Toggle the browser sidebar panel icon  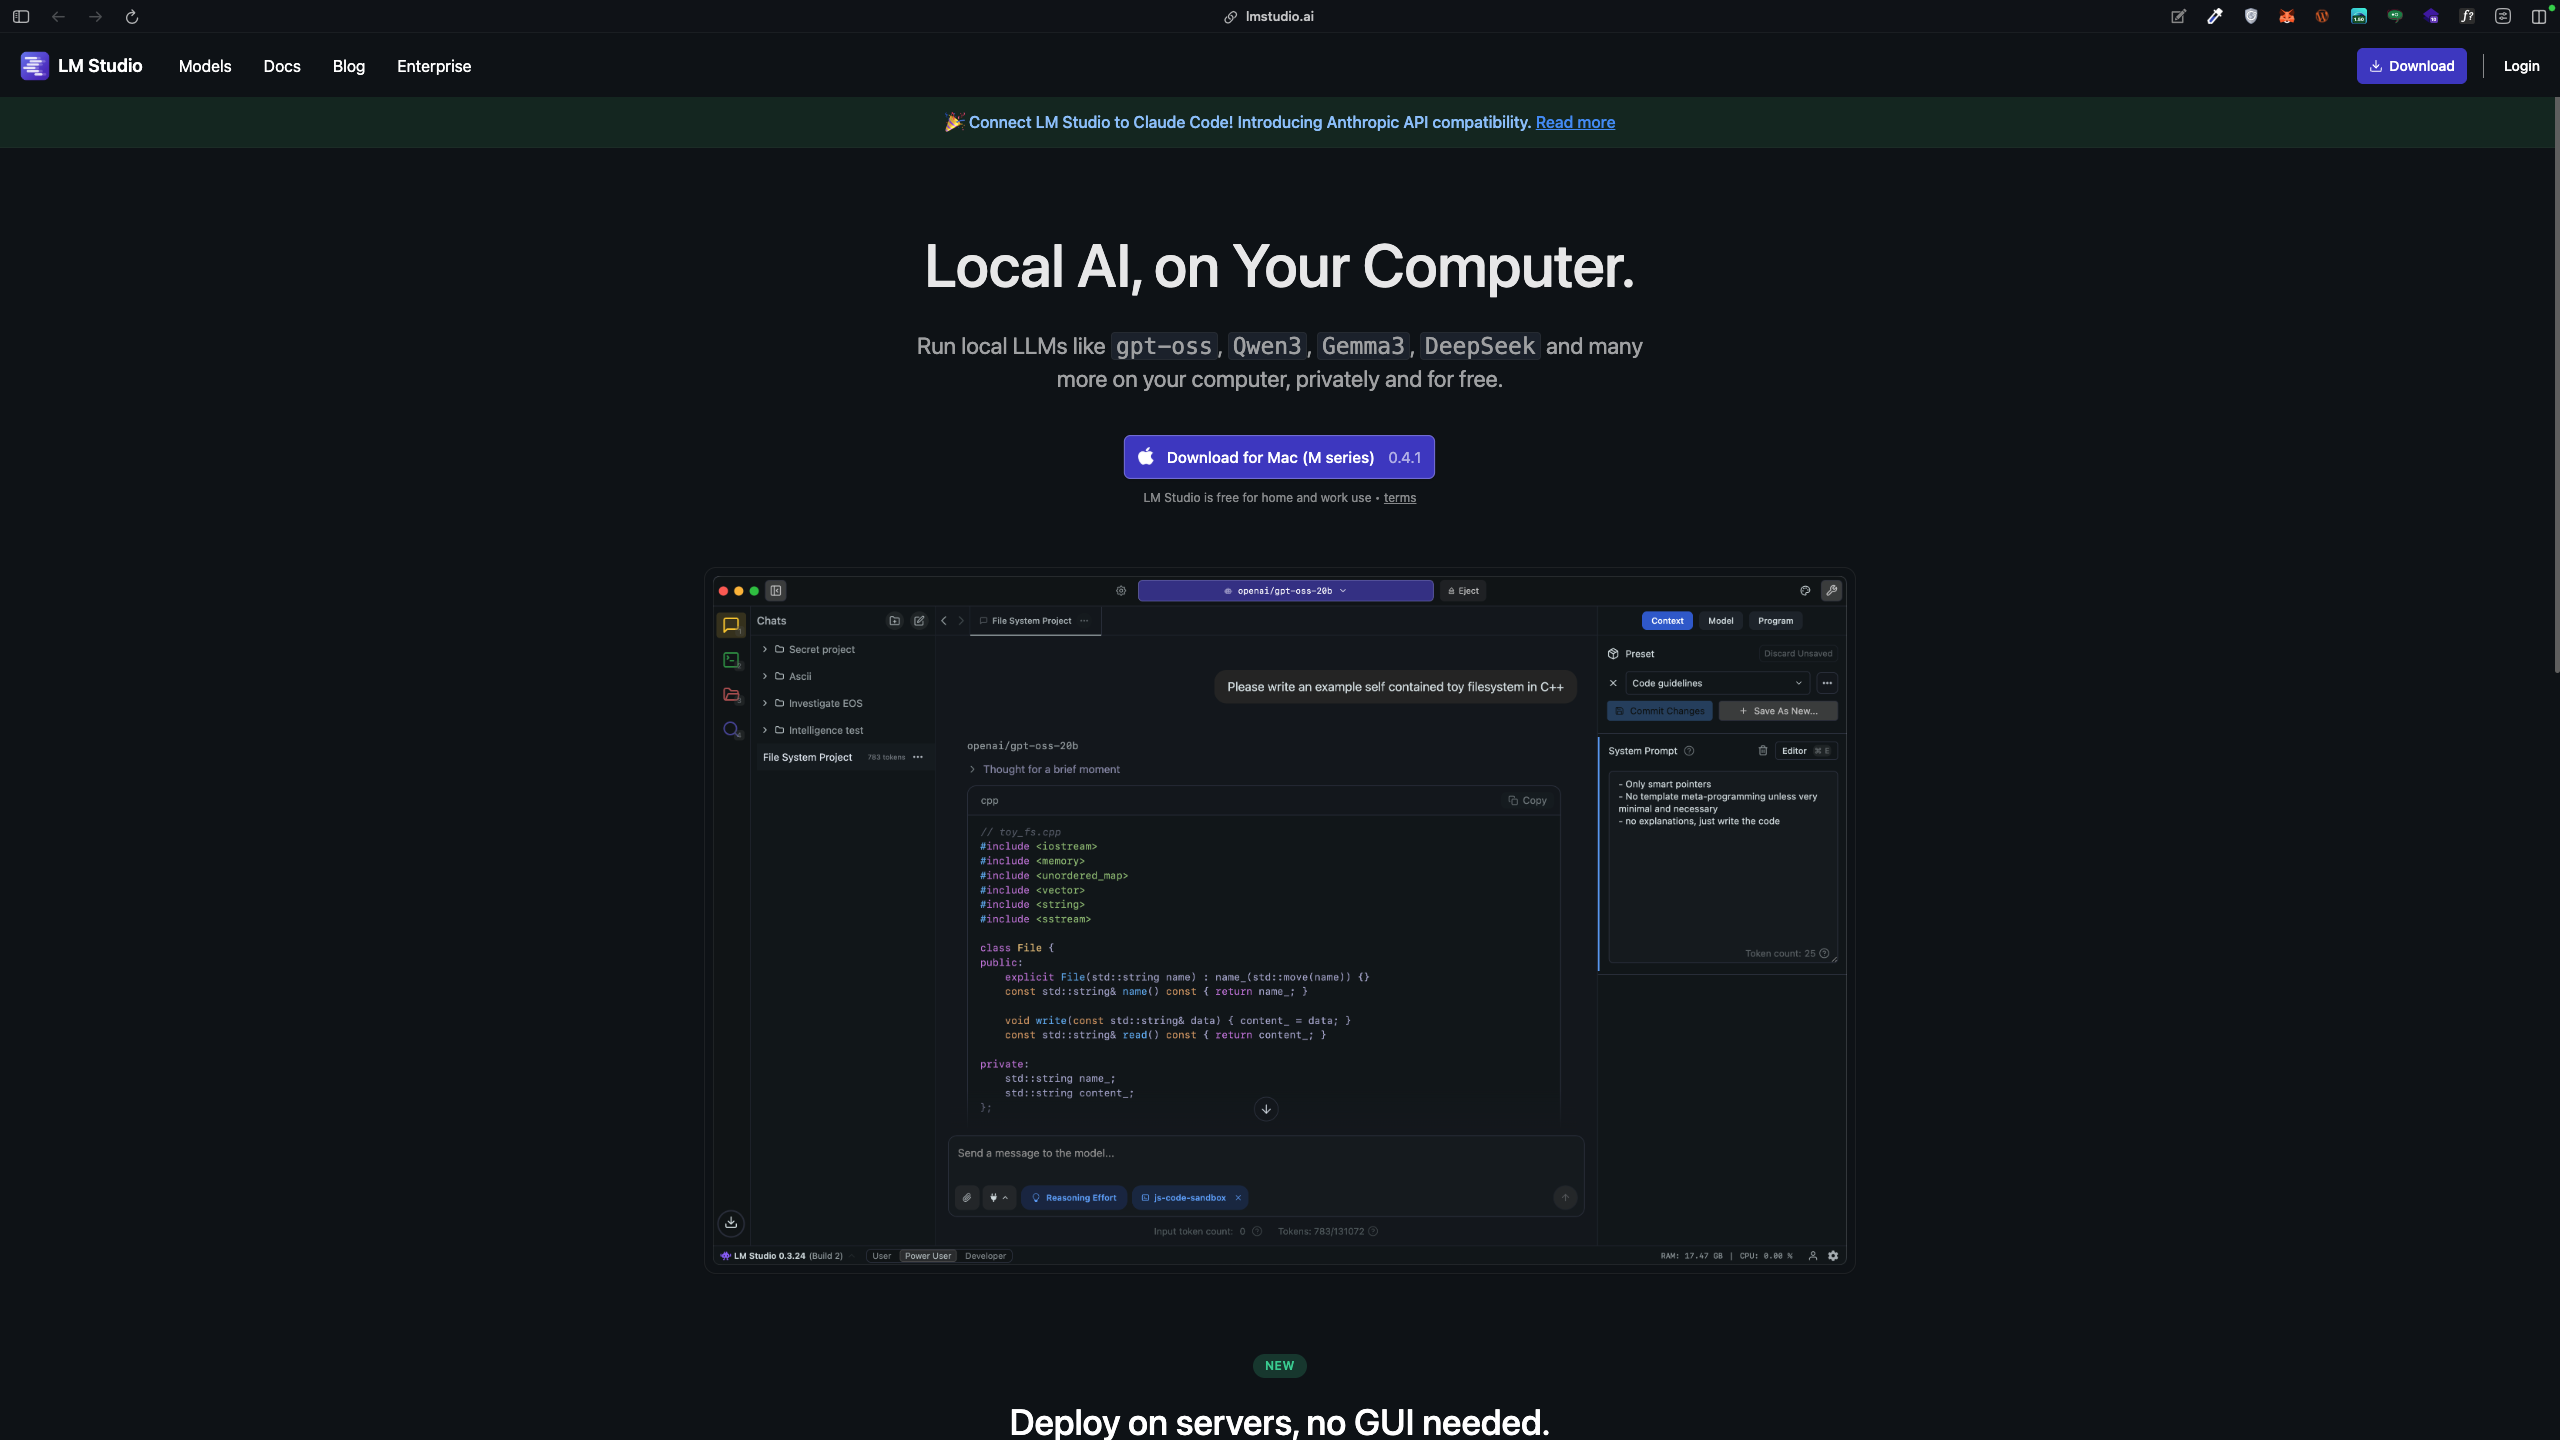click(21, 16)
